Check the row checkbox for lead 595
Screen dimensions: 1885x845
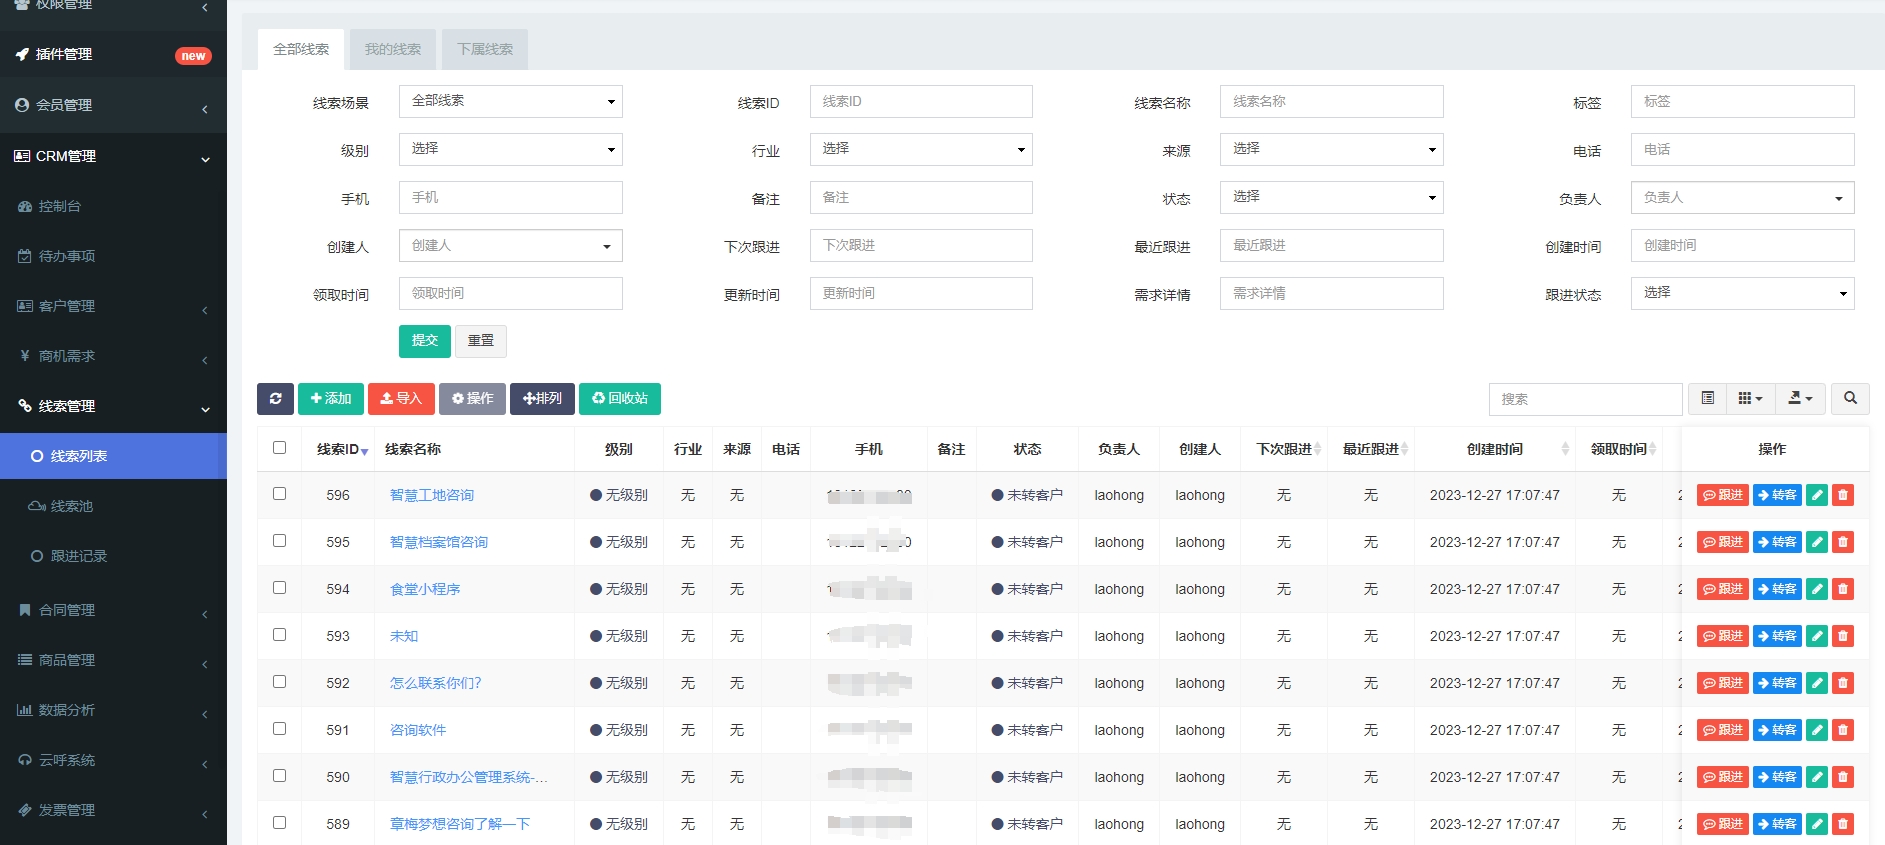pyautogui.click(x=280, y=541)
